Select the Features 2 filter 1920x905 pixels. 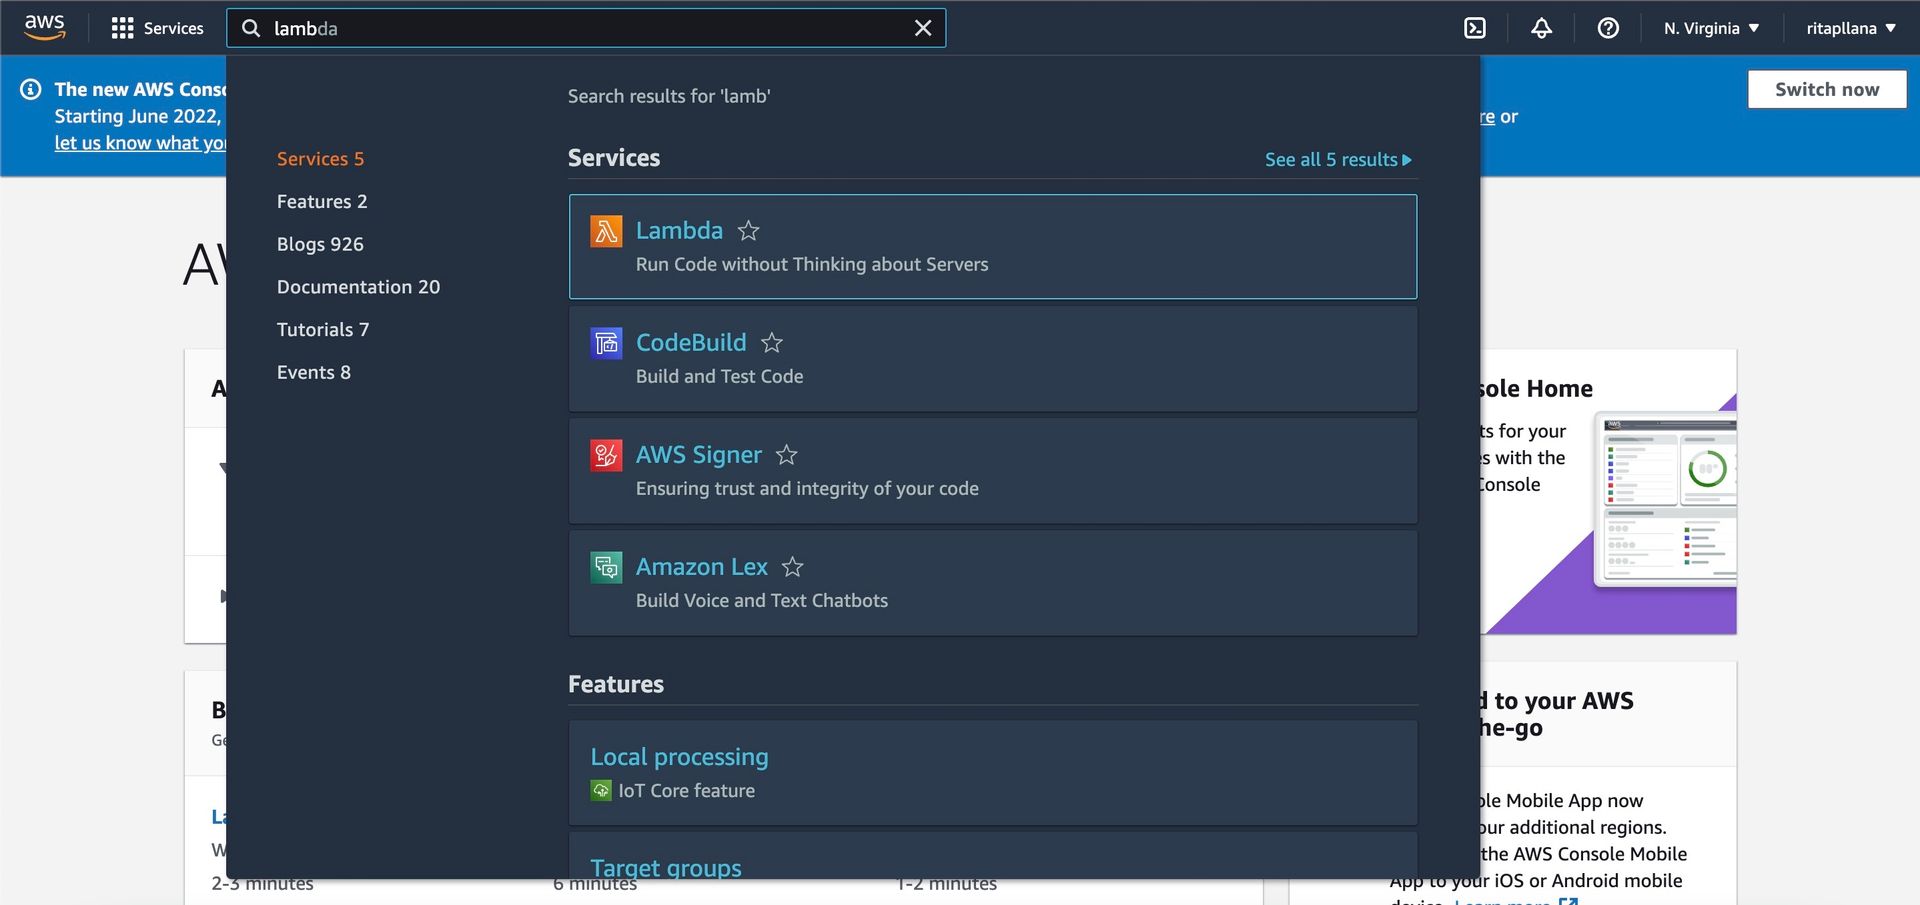click(322, 201)
